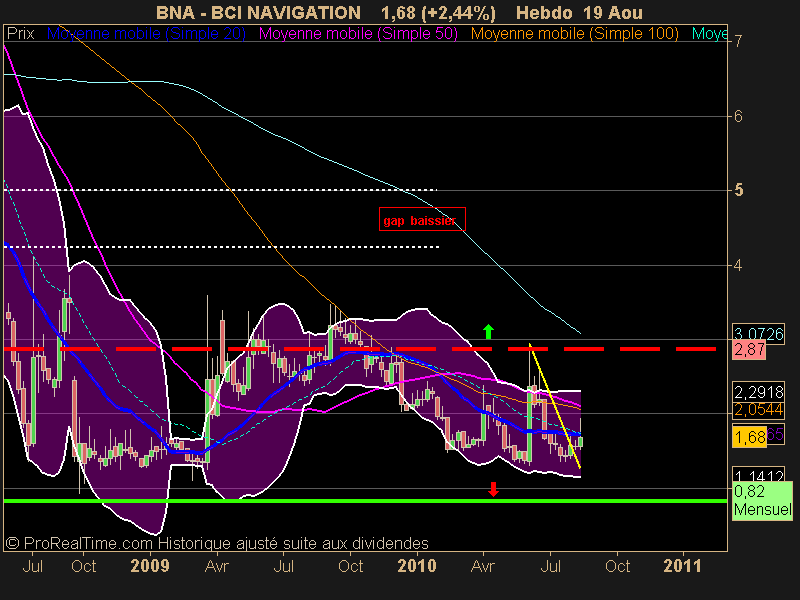
Task: Click the green up arrow marker
Action: coord(488,332)
